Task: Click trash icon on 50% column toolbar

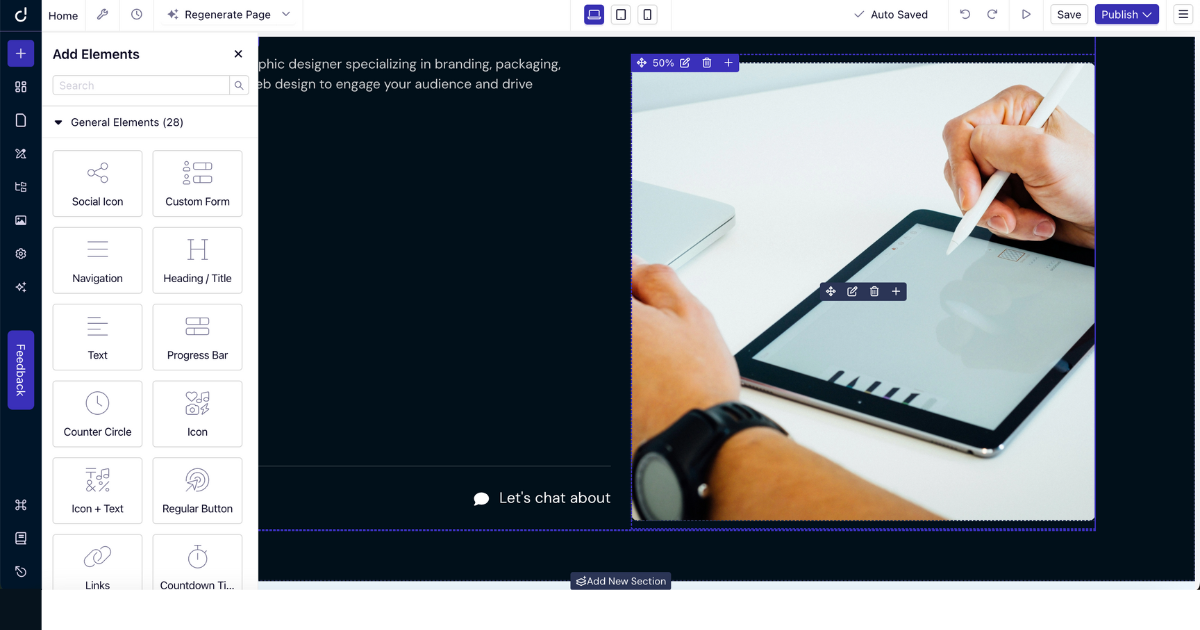Action: (x=707, y=63)
